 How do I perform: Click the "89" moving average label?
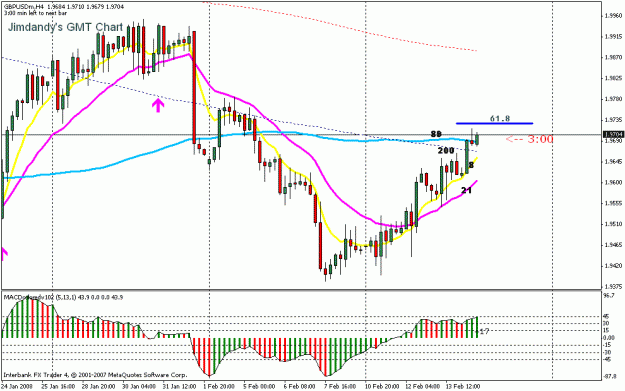coord(436,134)
